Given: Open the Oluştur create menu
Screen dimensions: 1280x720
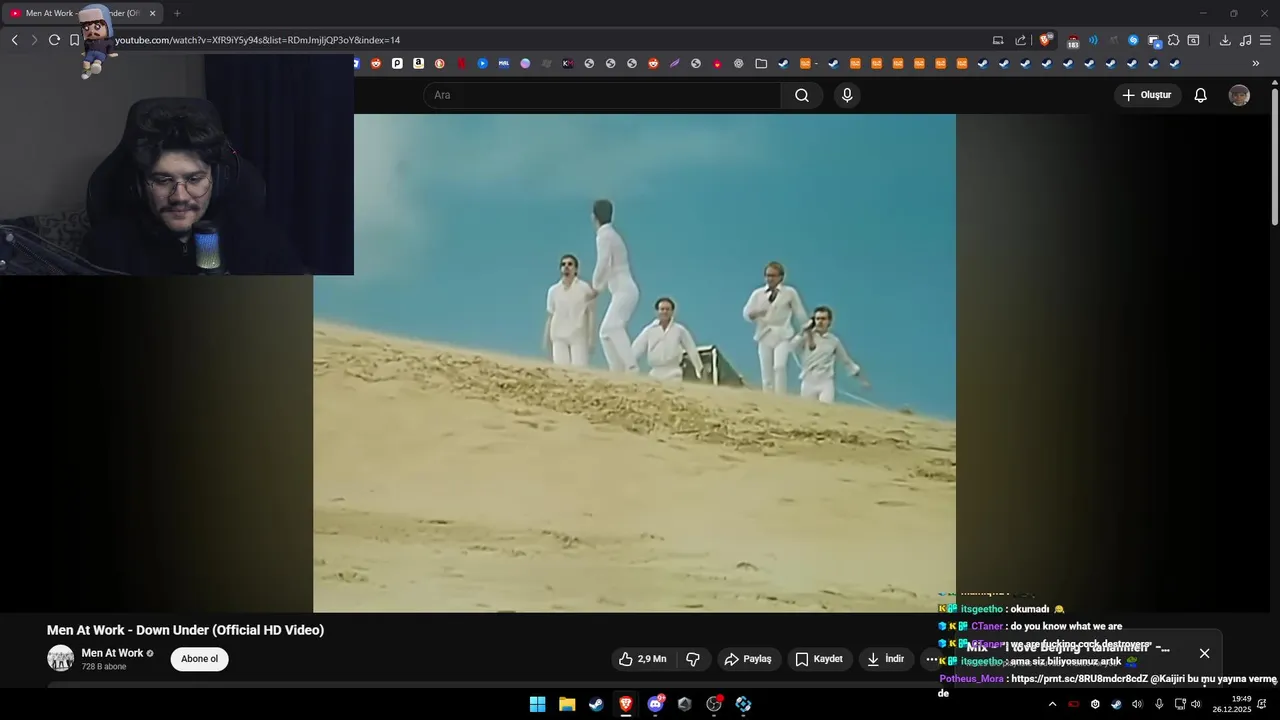Looking at the screenshot, I should click(x=1148, y=95).
